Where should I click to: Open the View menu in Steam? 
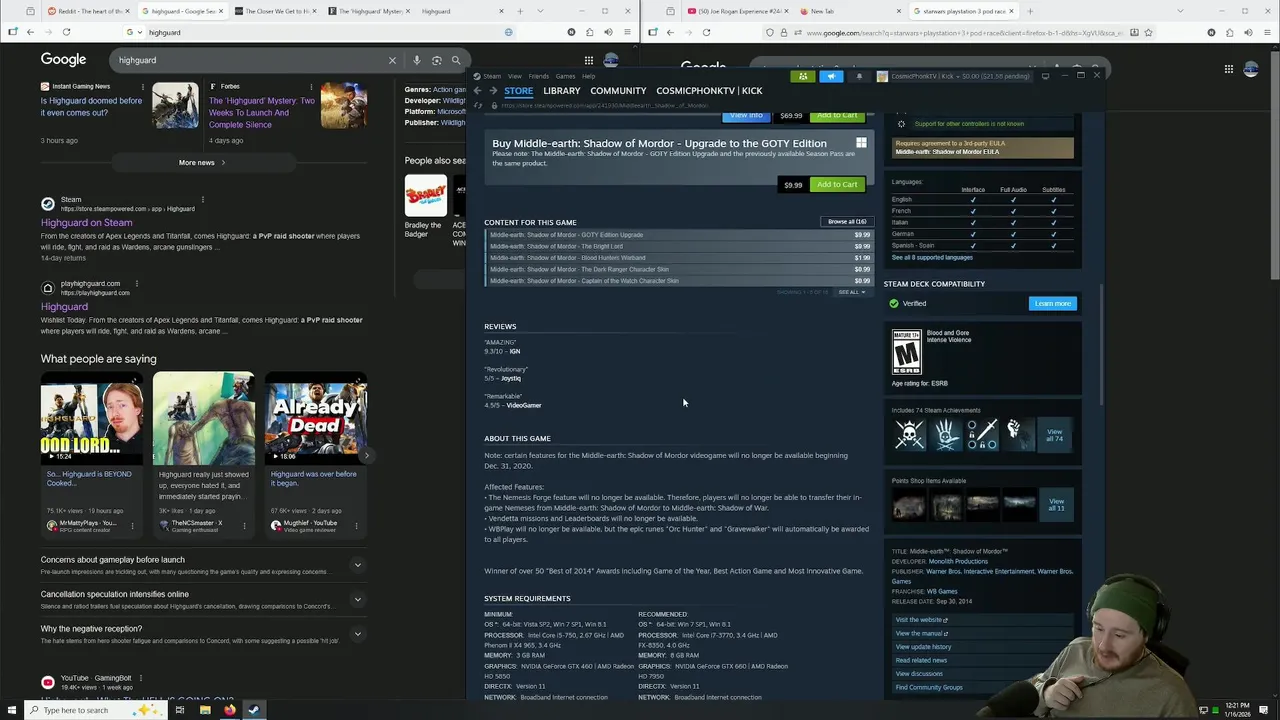point(514,76)
